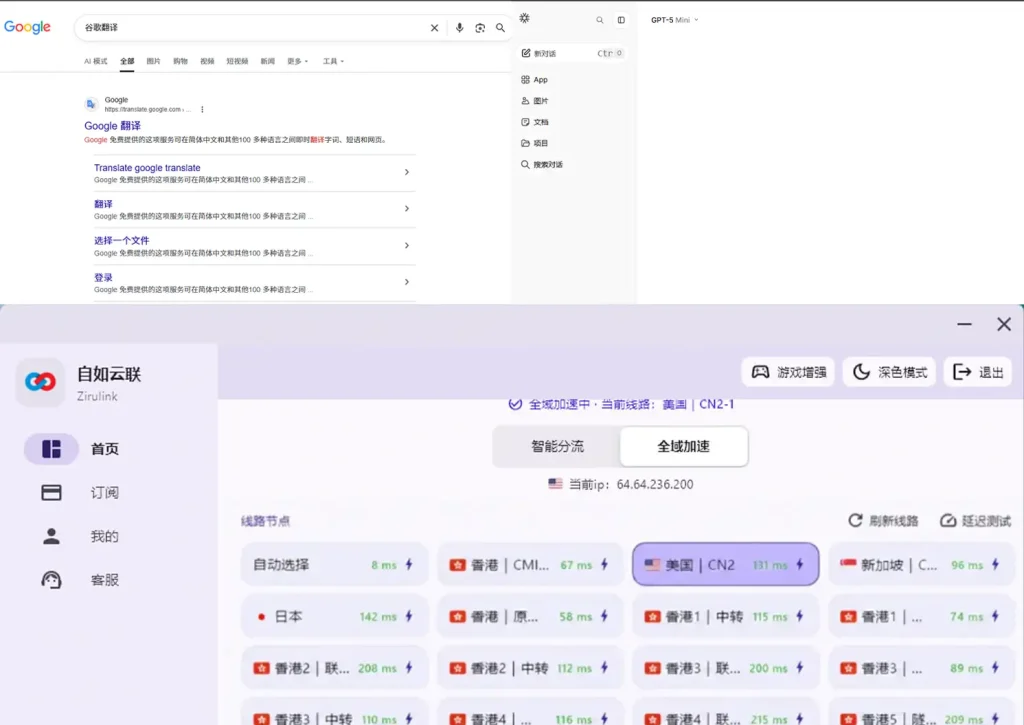1024x725 pixels.
Task: Click in the Google search input field
Action: [x=251, y=27]
